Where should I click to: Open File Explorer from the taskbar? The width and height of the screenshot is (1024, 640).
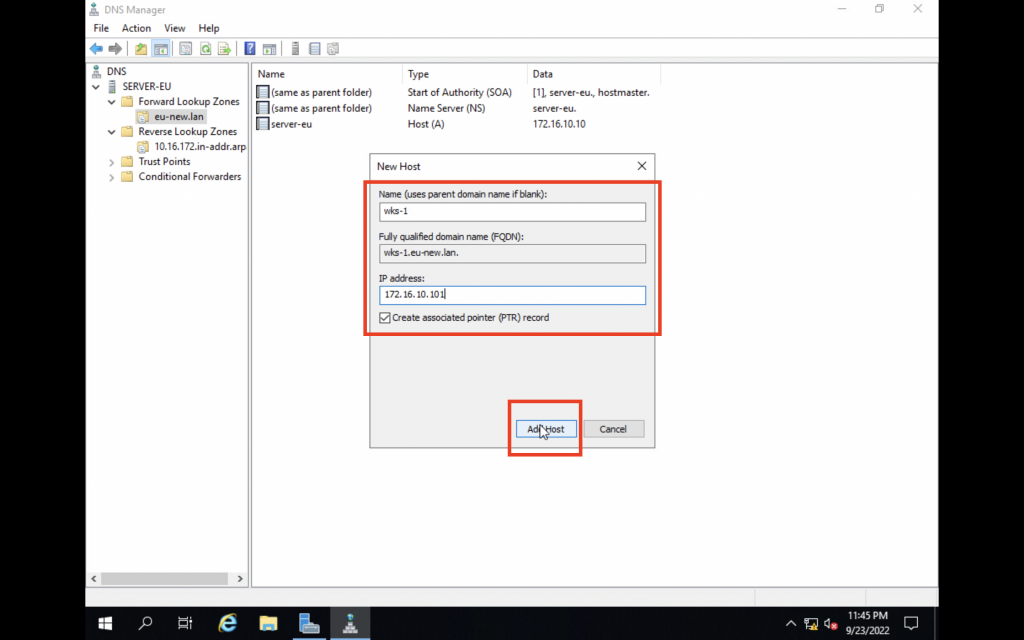268,623
